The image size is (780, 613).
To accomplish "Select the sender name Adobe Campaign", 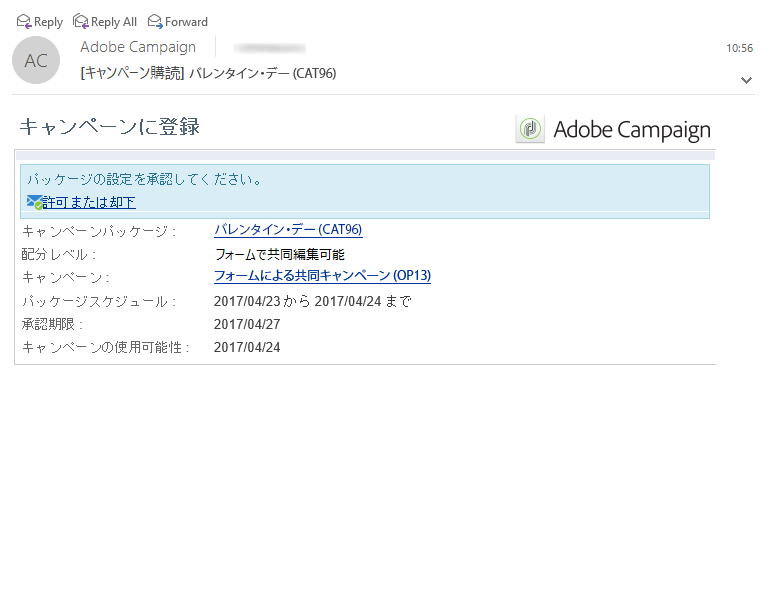I will [138, 47].
